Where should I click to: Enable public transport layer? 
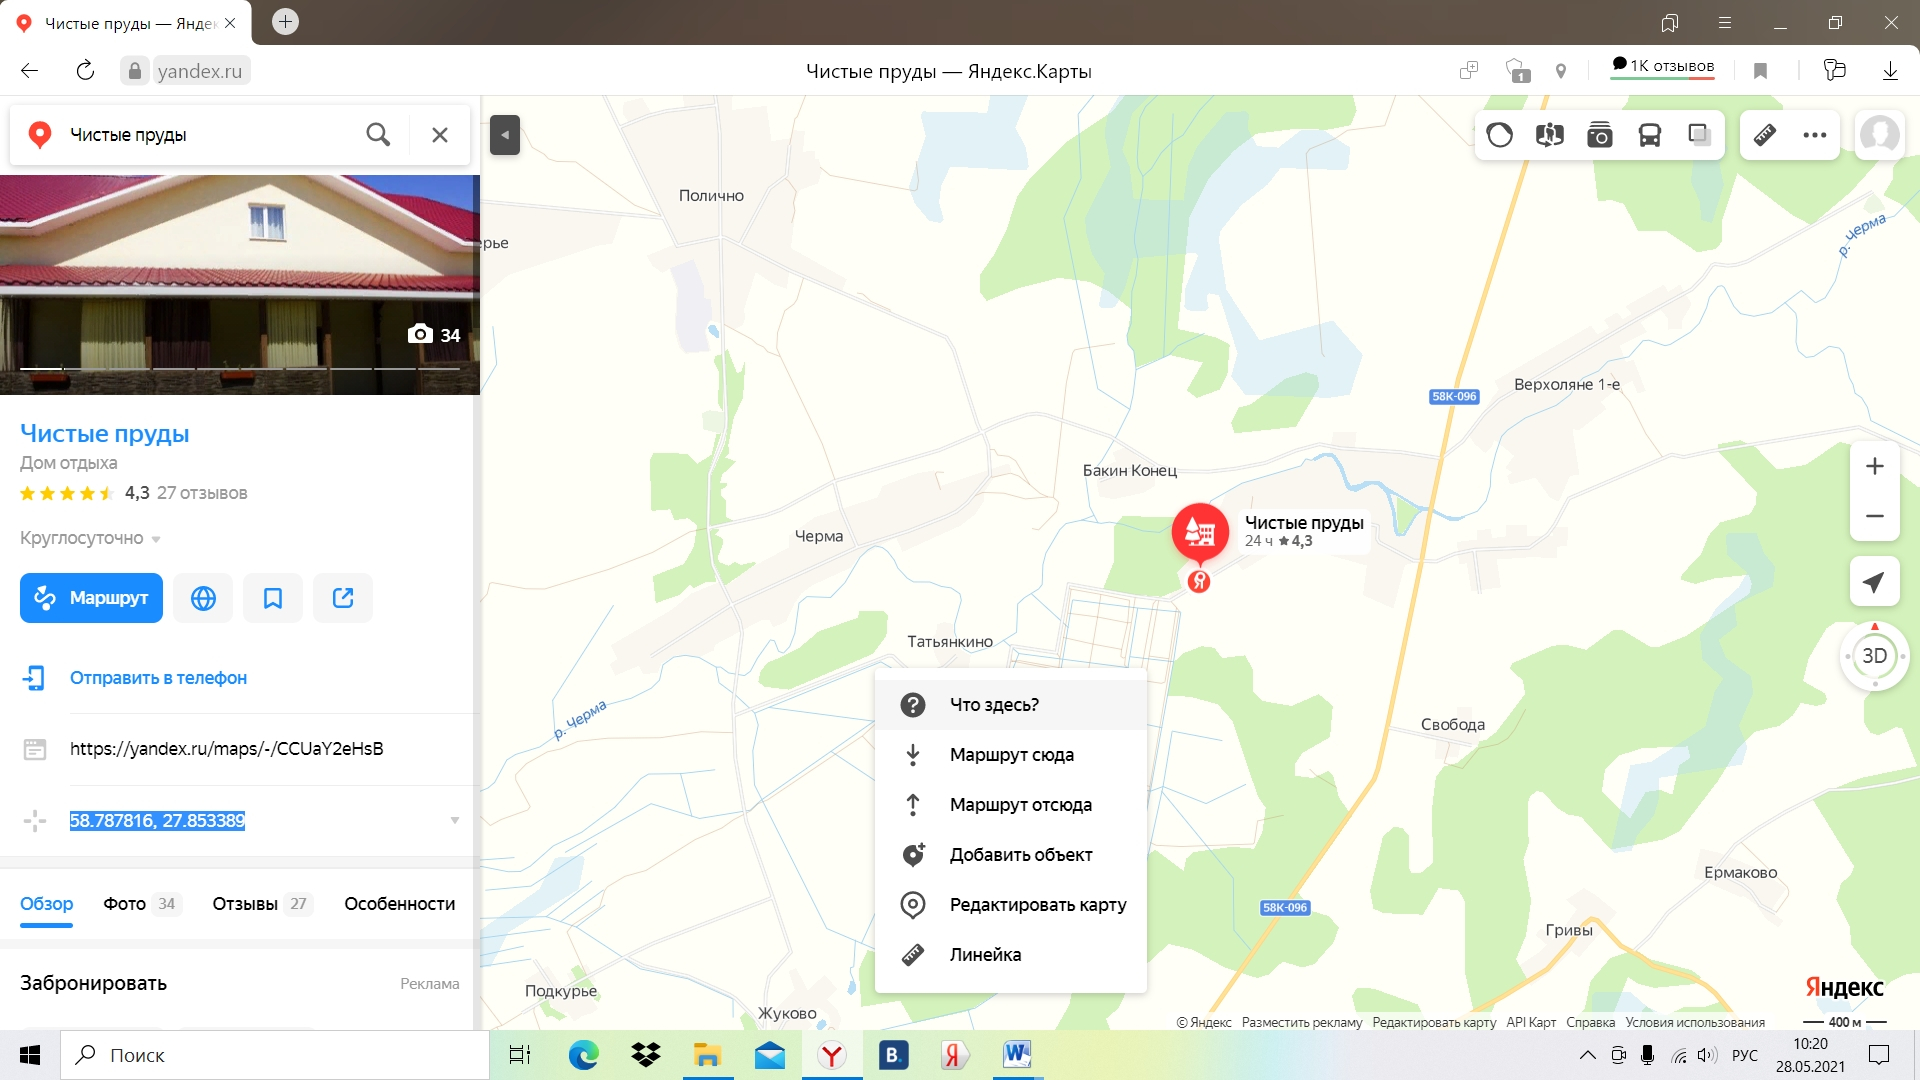pyautogui.click(x=1649, y=135)
